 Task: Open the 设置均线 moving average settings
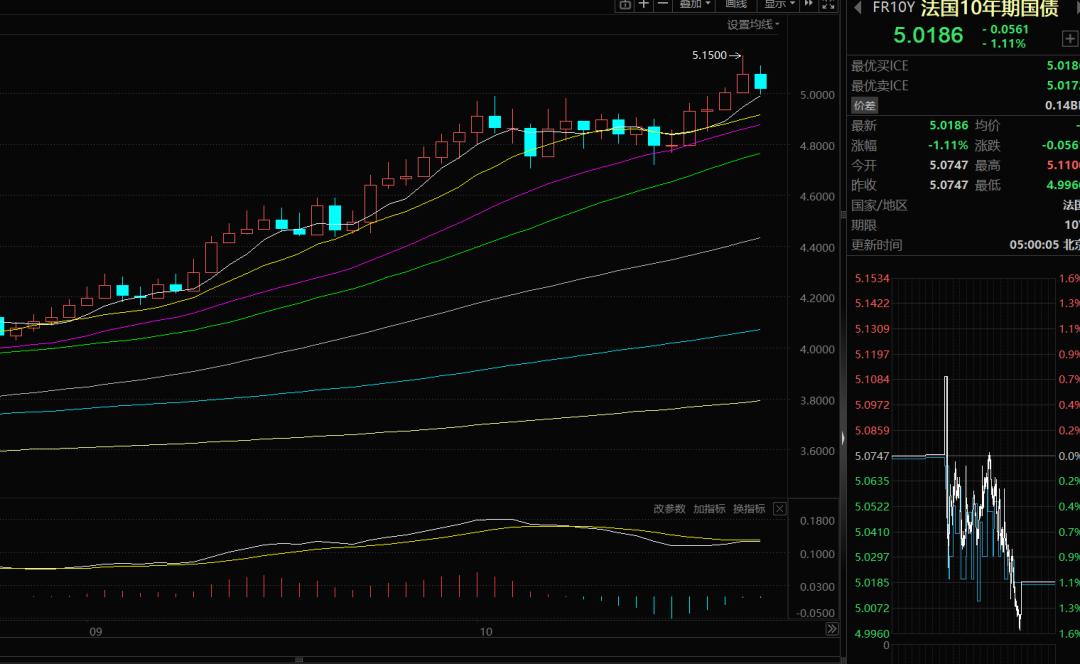[753, 25]
